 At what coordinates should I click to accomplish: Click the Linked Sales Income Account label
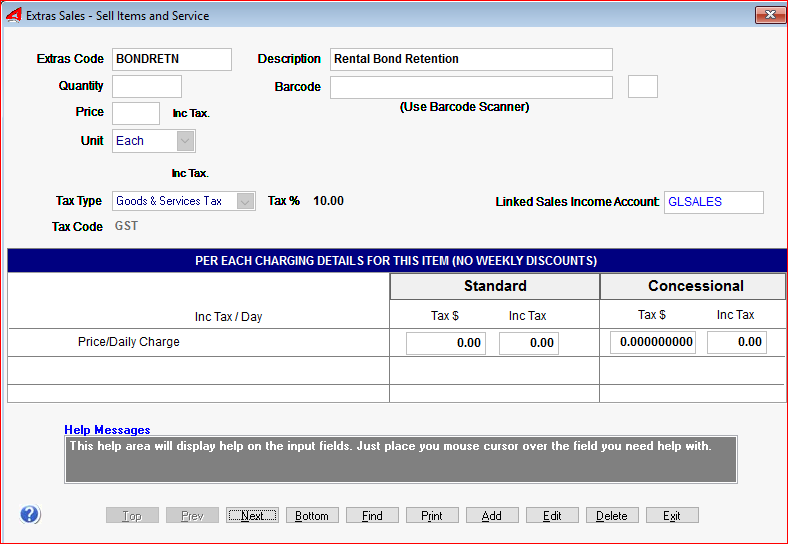[577, 202]
